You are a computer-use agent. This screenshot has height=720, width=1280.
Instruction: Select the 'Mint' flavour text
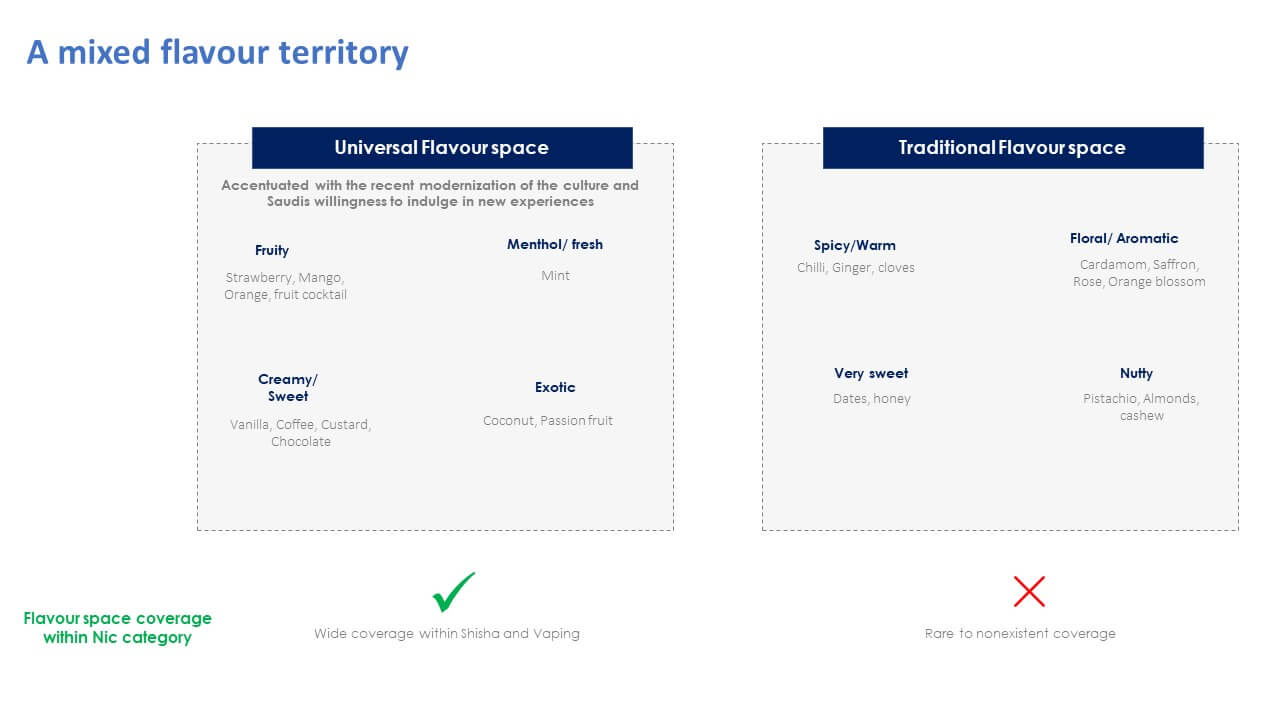555,275
